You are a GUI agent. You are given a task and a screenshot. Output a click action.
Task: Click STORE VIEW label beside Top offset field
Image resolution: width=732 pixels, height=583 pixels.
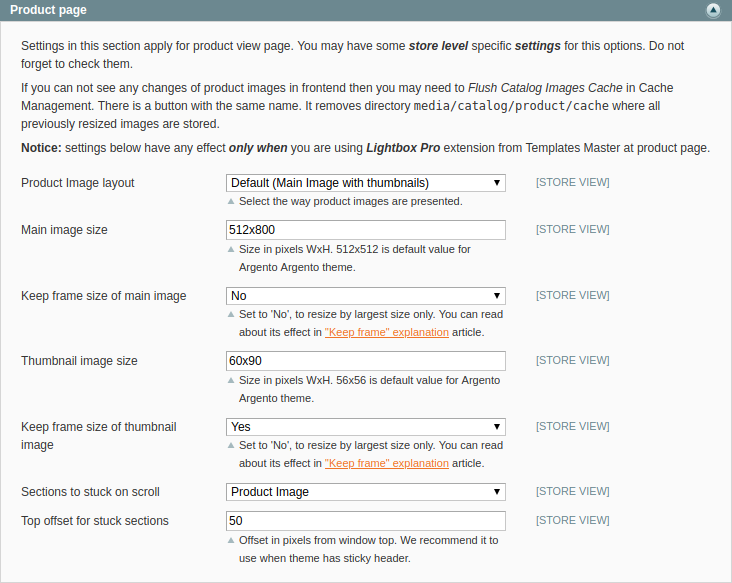click(573, 520)
